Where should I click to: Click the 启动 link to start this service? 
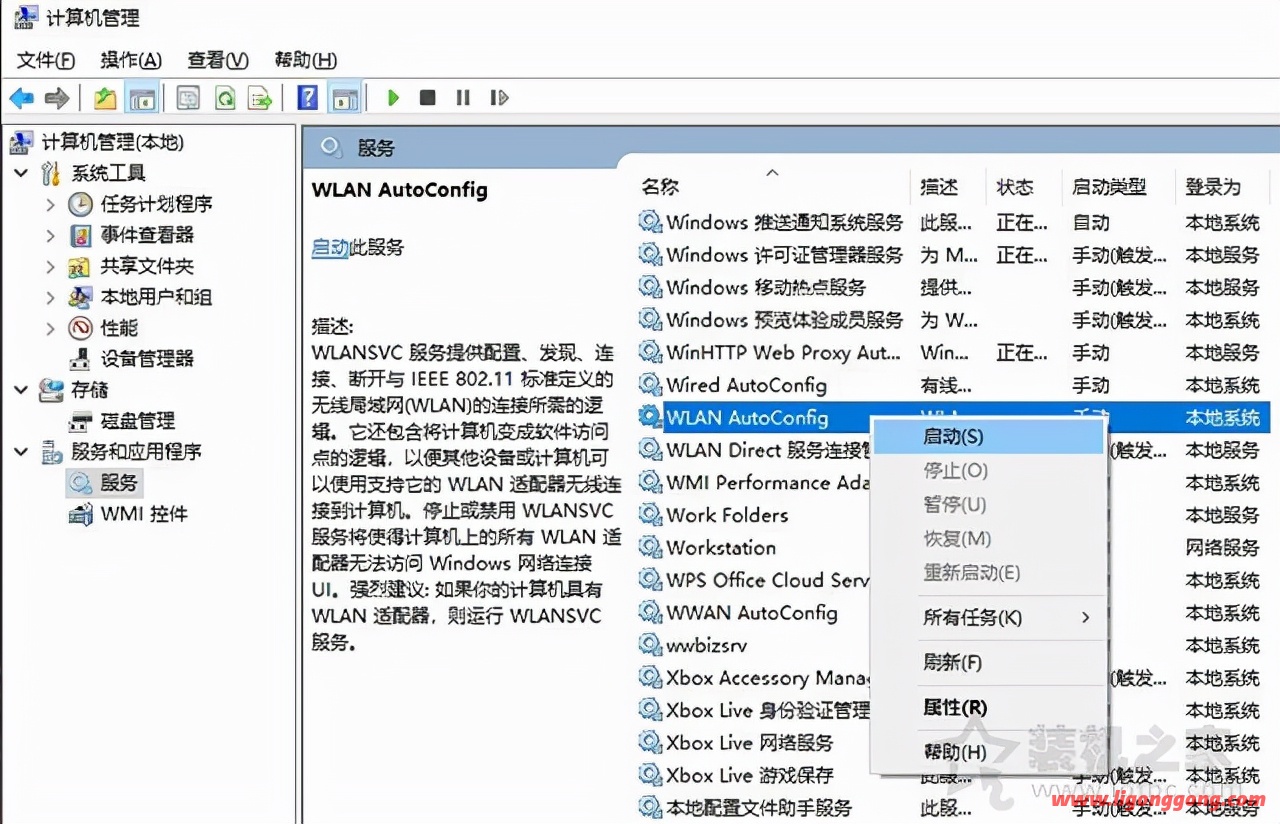pyautogui.click(x=330, y=247)
